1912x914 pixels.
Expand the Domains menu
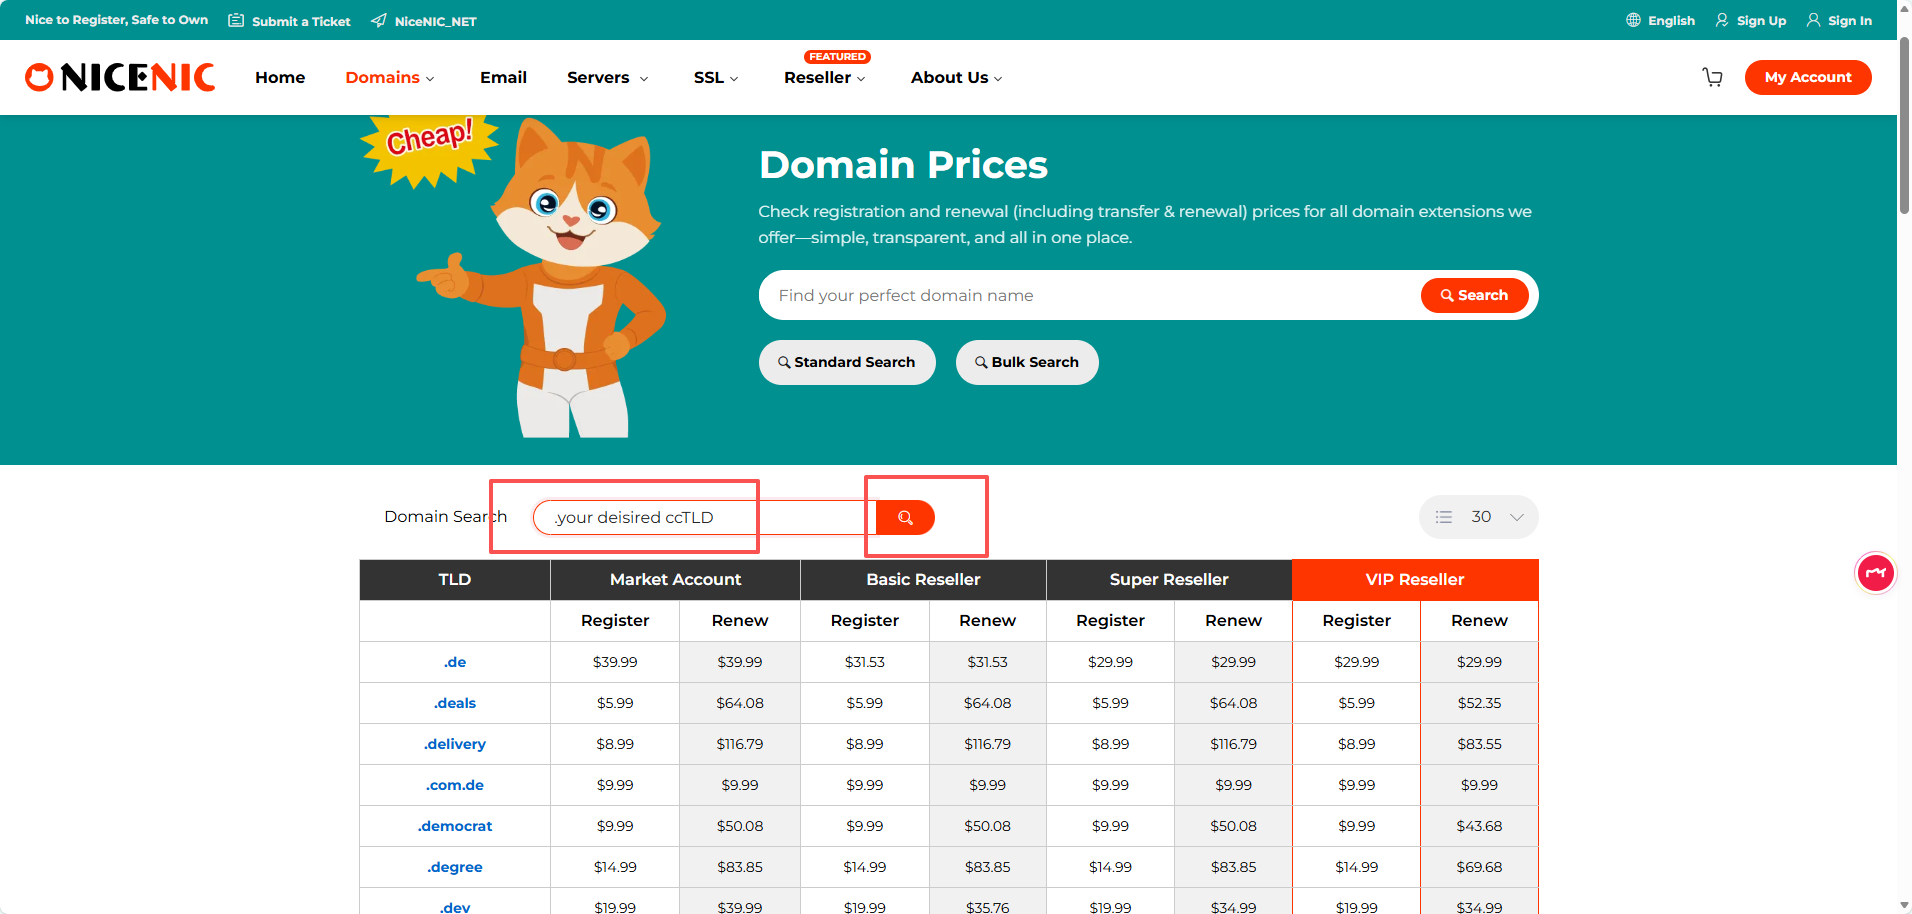(x=389, y=77)
